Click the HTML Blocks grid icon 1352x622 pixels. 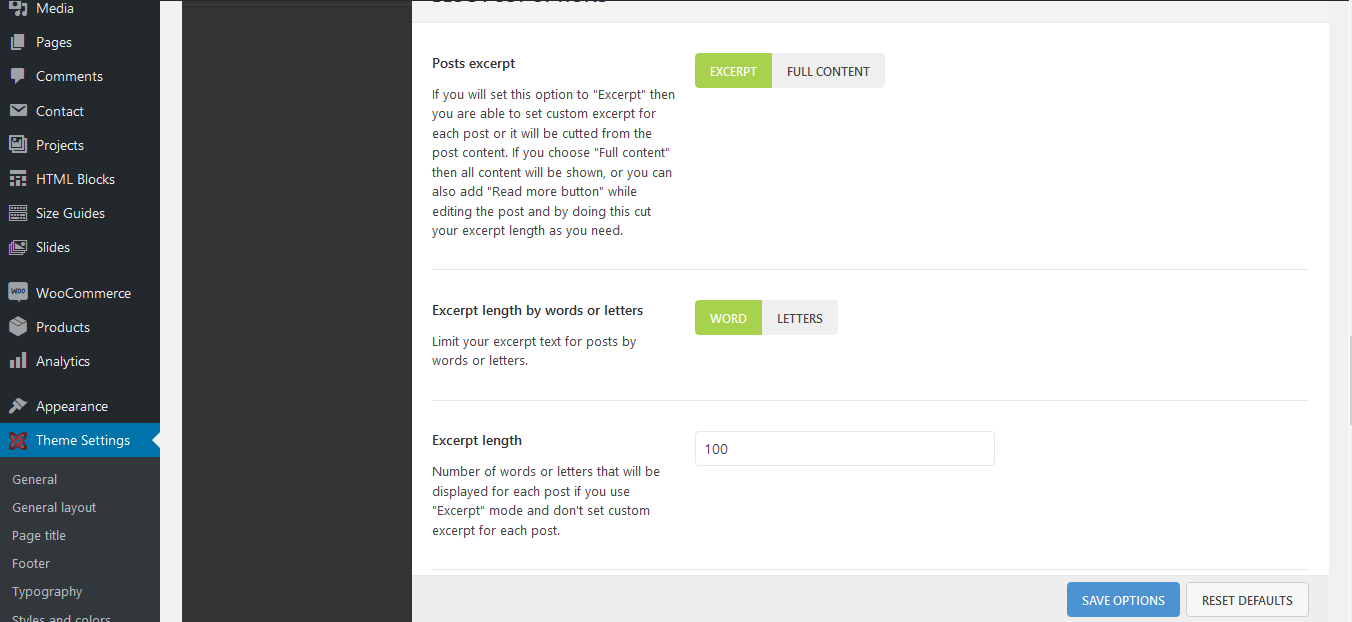[18, 179]
